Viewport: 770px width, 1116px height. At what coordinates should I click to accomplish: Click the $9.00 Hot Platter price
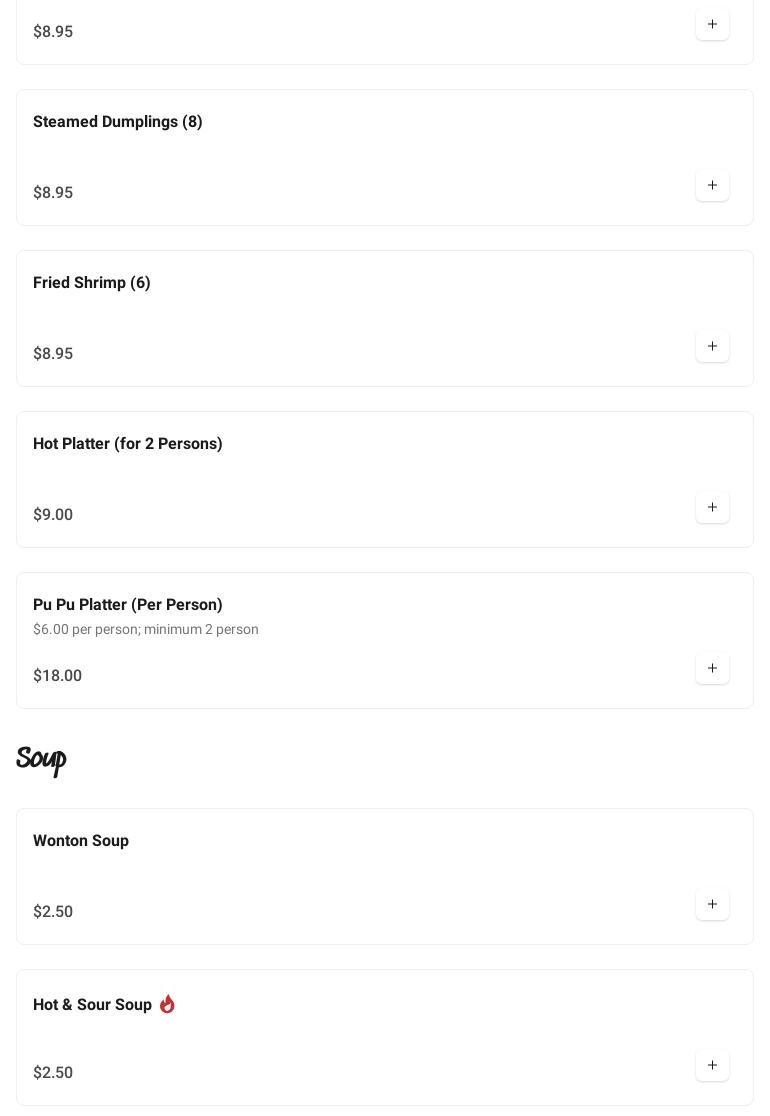coord(53,515)
